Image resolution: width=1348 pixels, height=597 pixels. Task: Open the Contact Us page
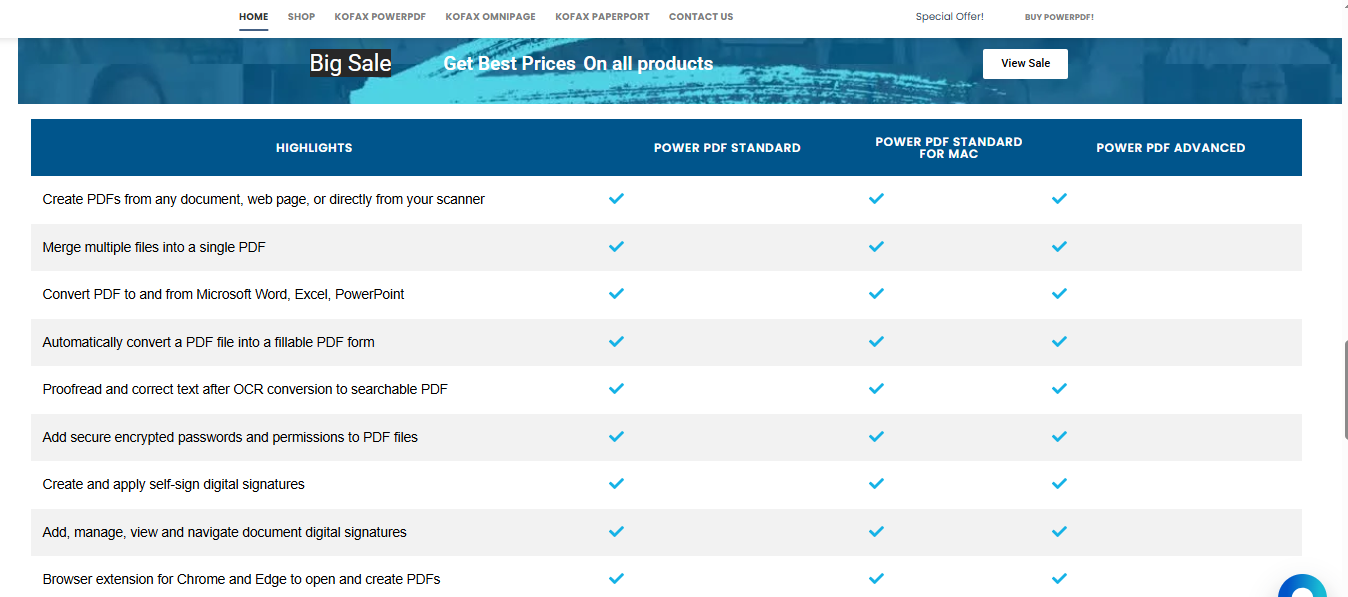pyautogui.click(x=701, y=17)
